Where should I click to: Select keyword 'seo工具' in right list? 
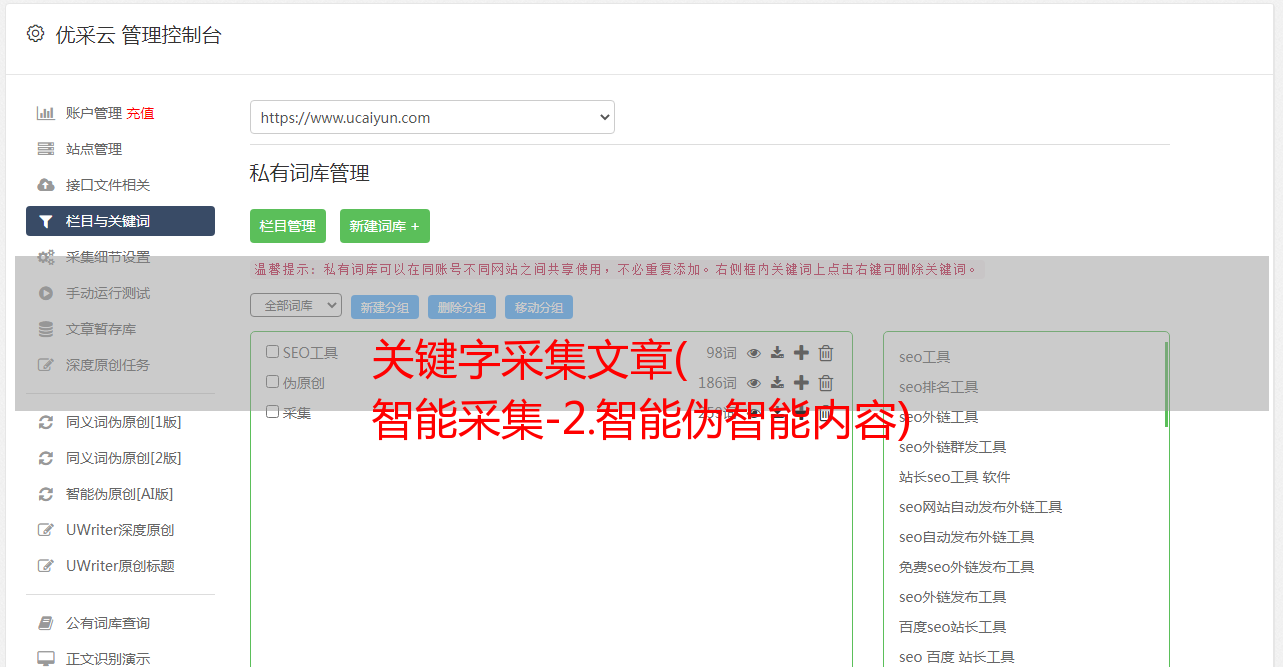coord(925,357)
